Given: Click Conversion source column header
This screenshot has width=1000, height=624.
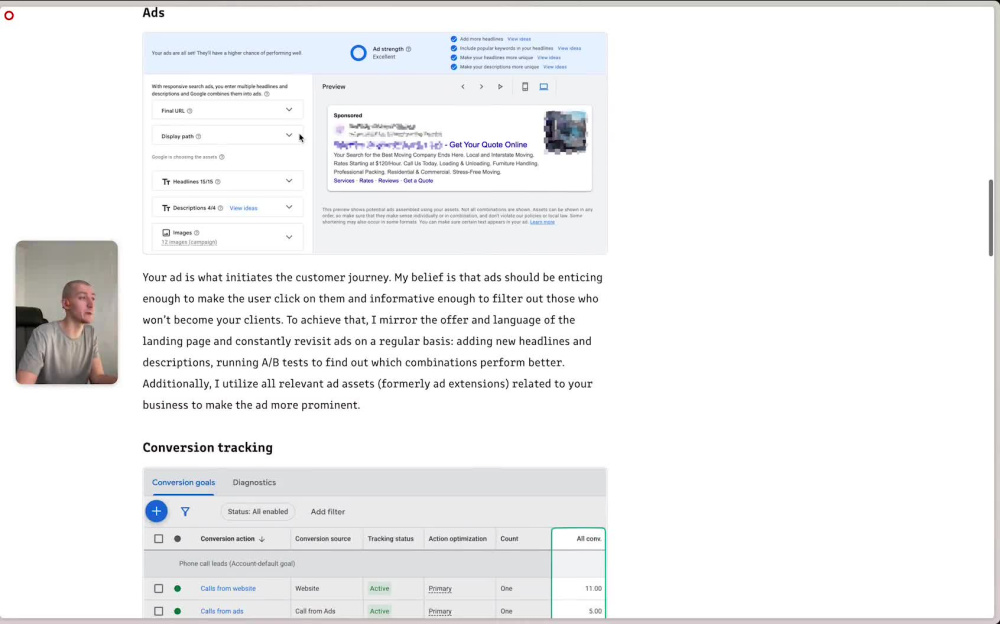Looking at the screenshot, I should (323, 539).
